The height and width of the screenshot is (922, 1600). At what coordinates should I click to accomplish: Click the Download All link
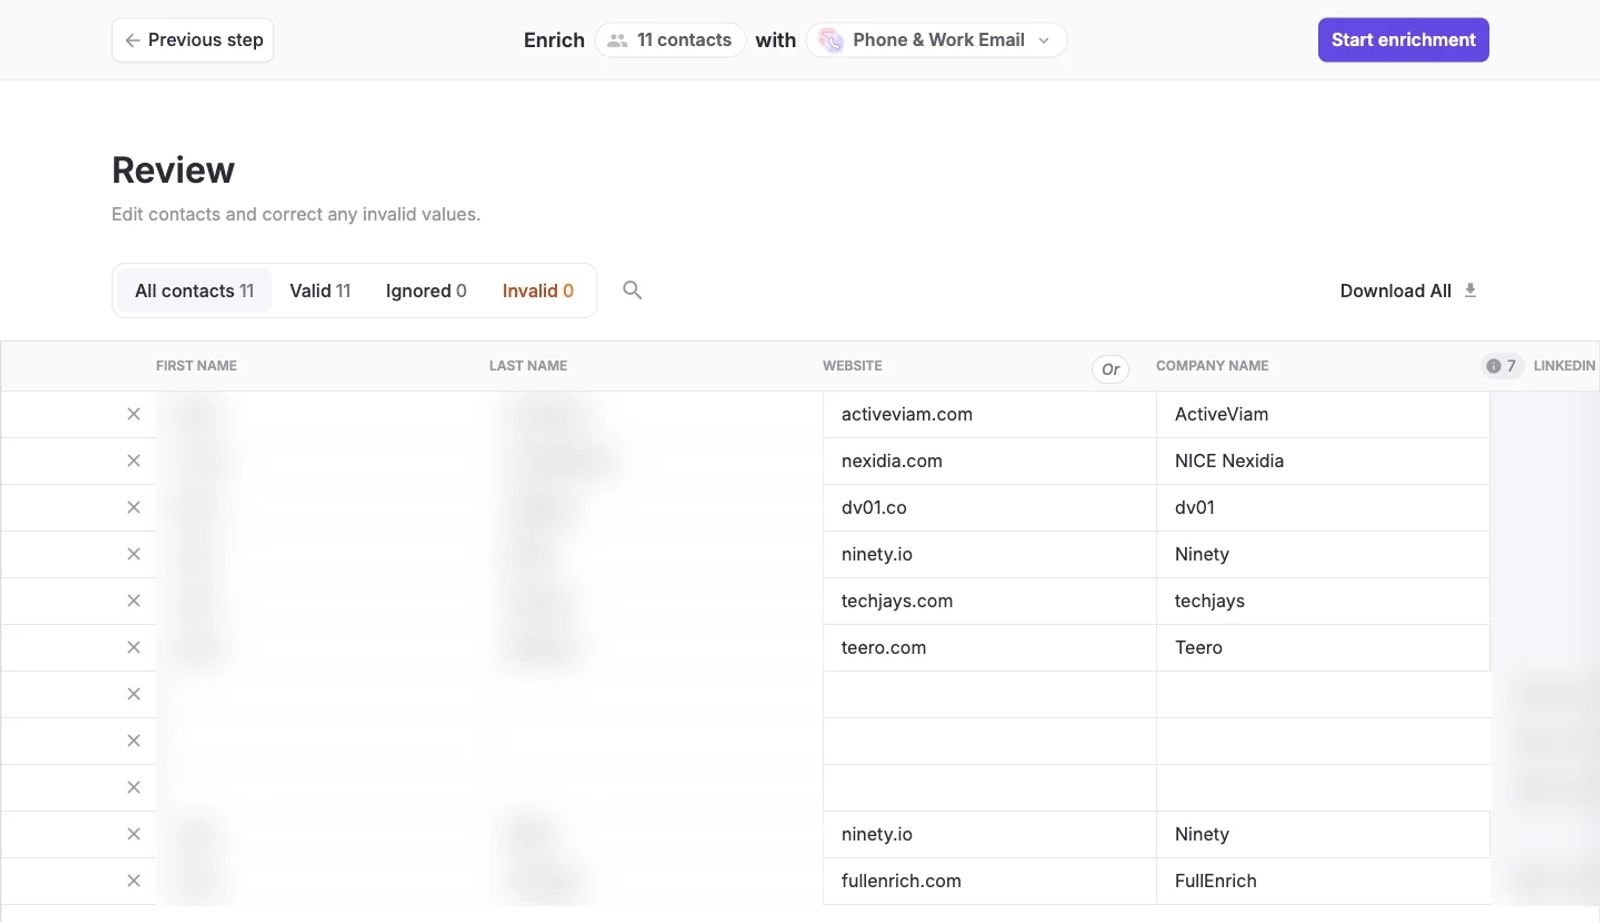point(1408,291)
